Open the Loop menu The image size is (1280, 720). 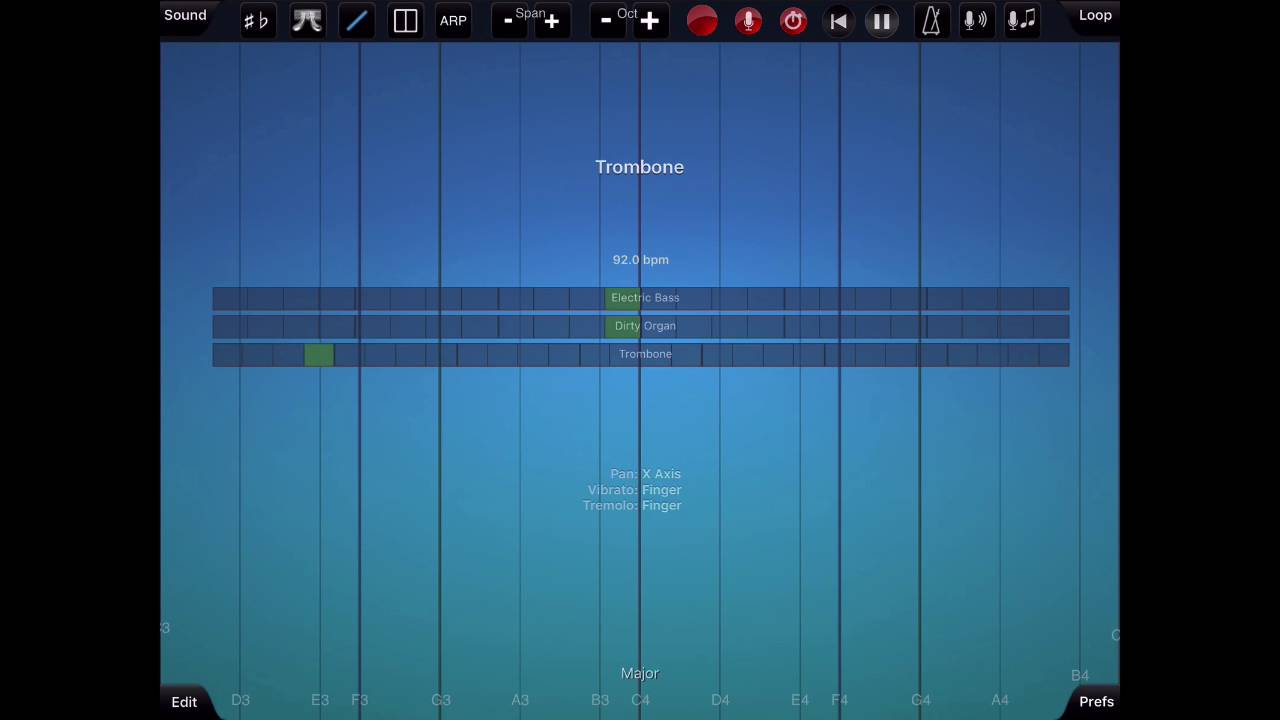click(x=1095, y=15)
